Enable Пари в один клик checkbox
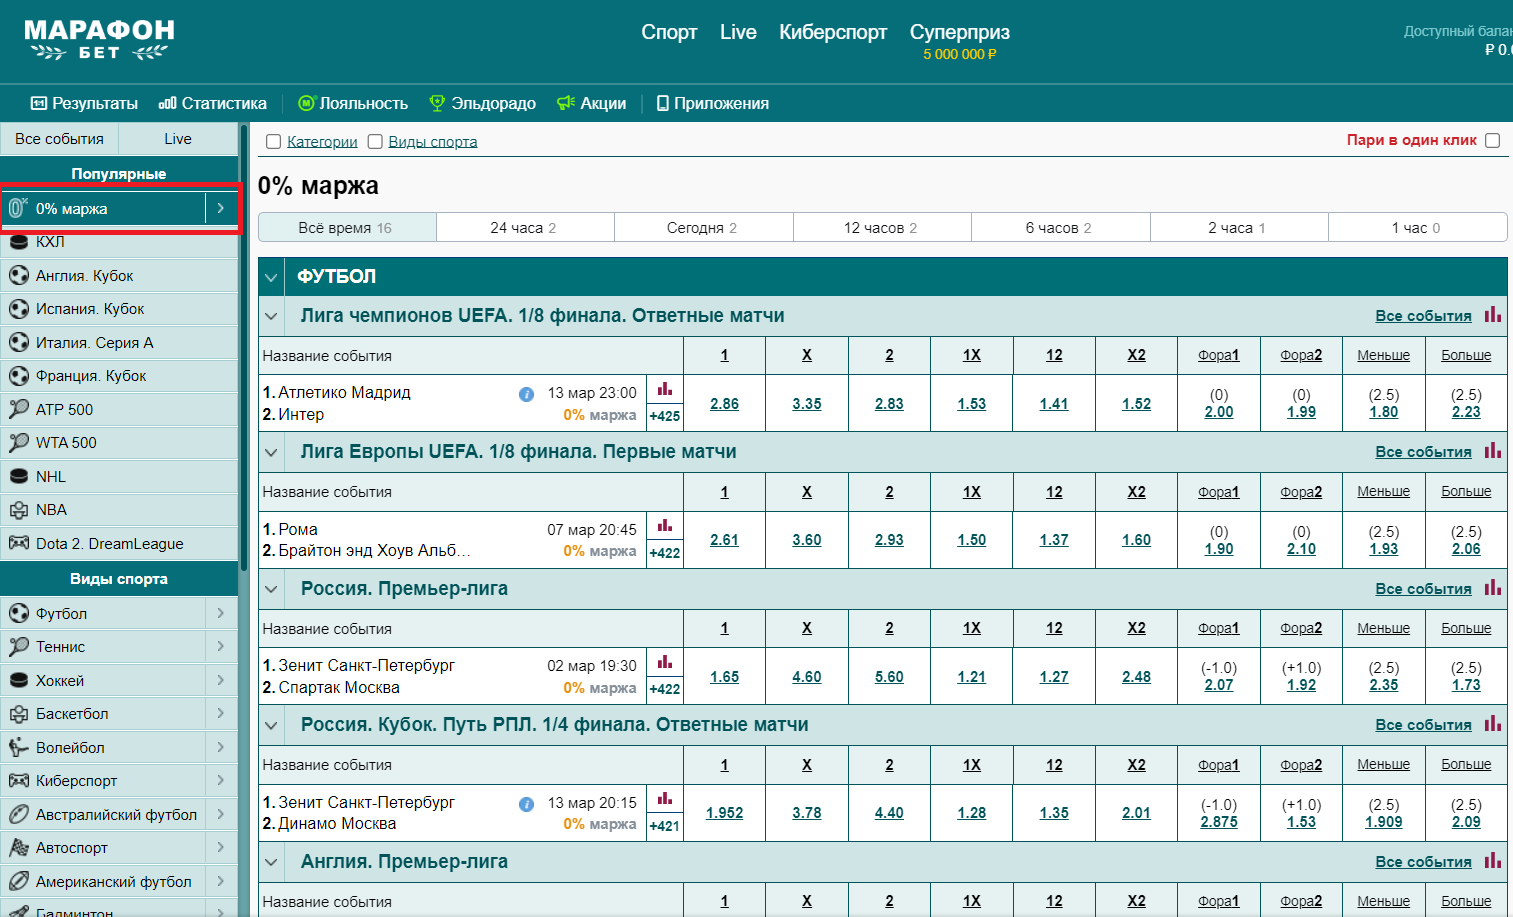This screenshot has height=917, width=1513. (1493, 140)
